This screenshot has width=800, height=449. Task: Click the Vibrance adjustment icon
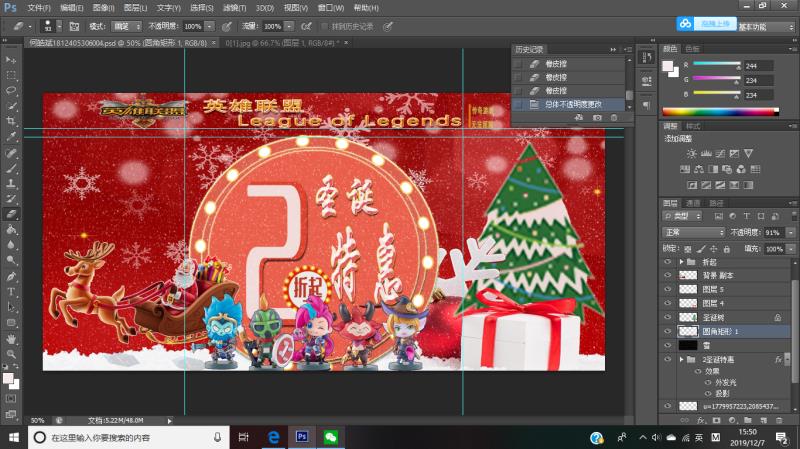[x=748, y=154]
